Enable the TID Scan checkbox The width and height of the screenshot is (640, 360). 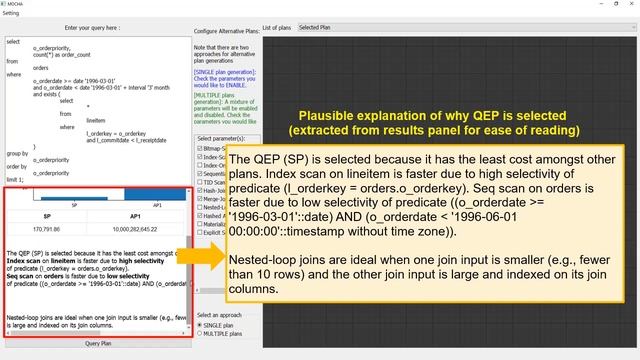(x=200, y=182)
